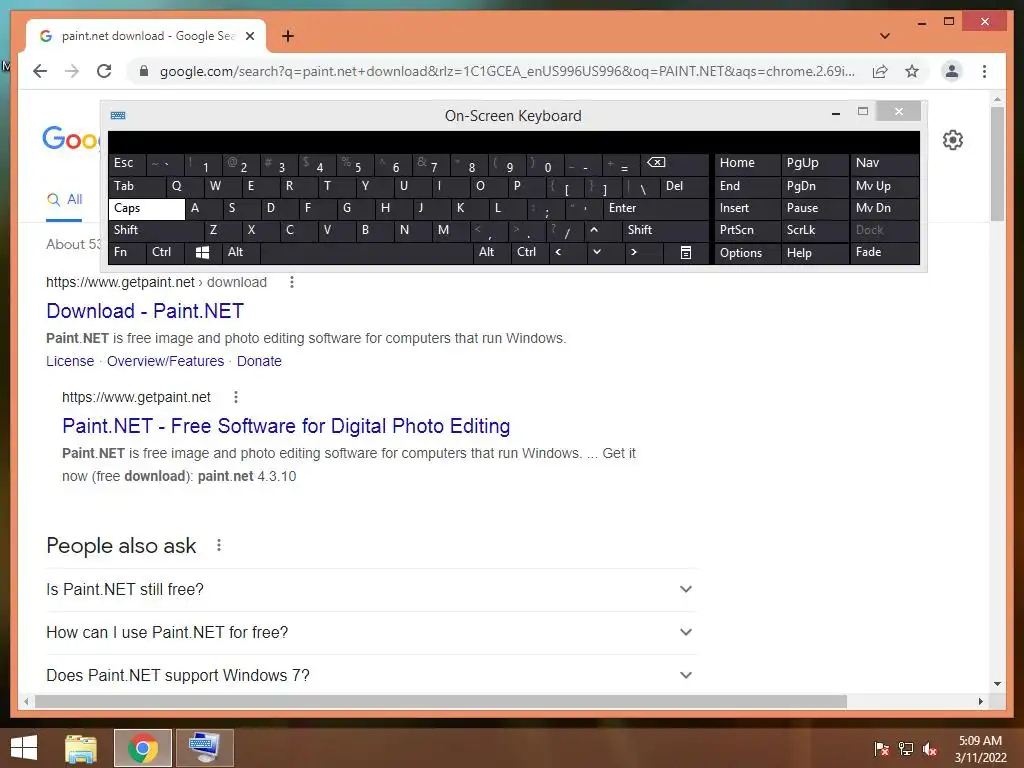Open "Paint.NET - Free Software for Digital Photo Editing"

pos(286,426)
